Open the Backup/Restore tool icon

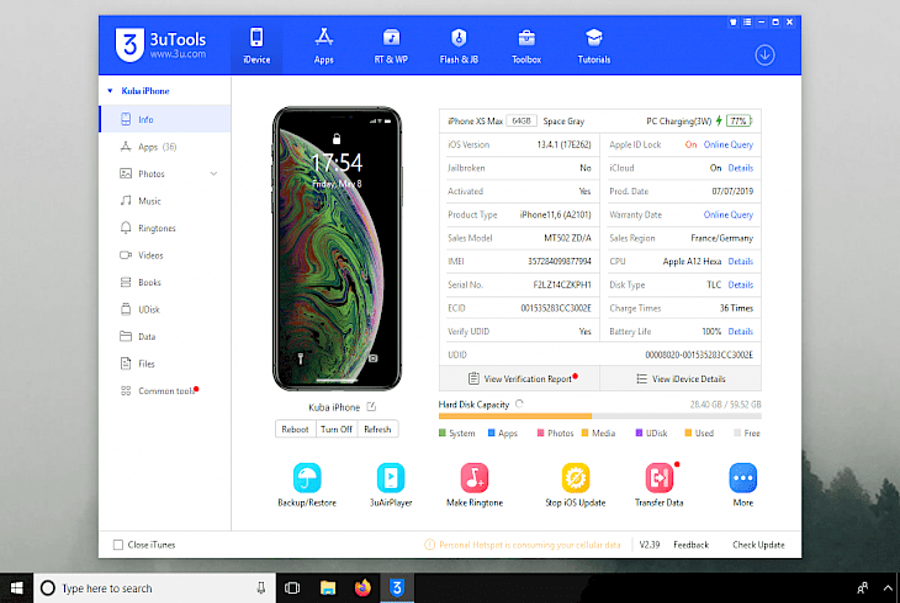[x=306, y=478]
